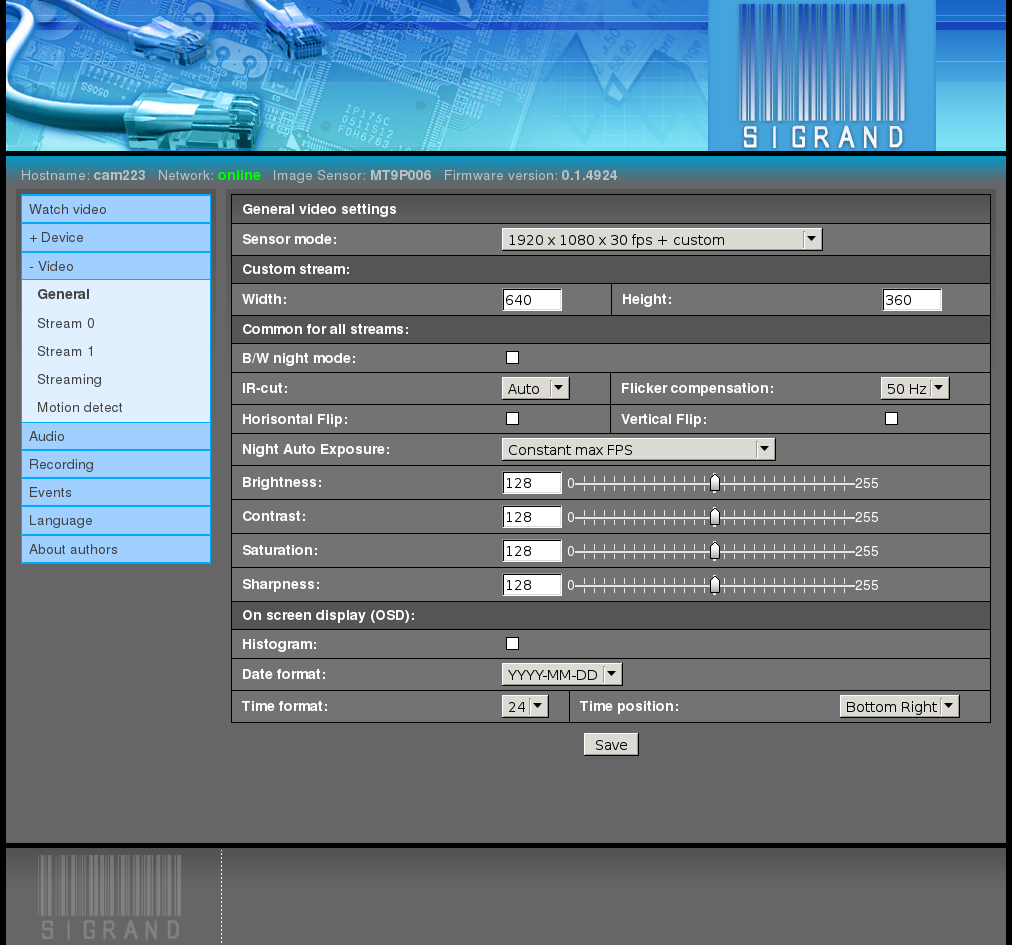The height and width of the screenshot is (945, 1012).
Task: Toggle the Horisontal Flip checkbox
Action: click(512, 419)
